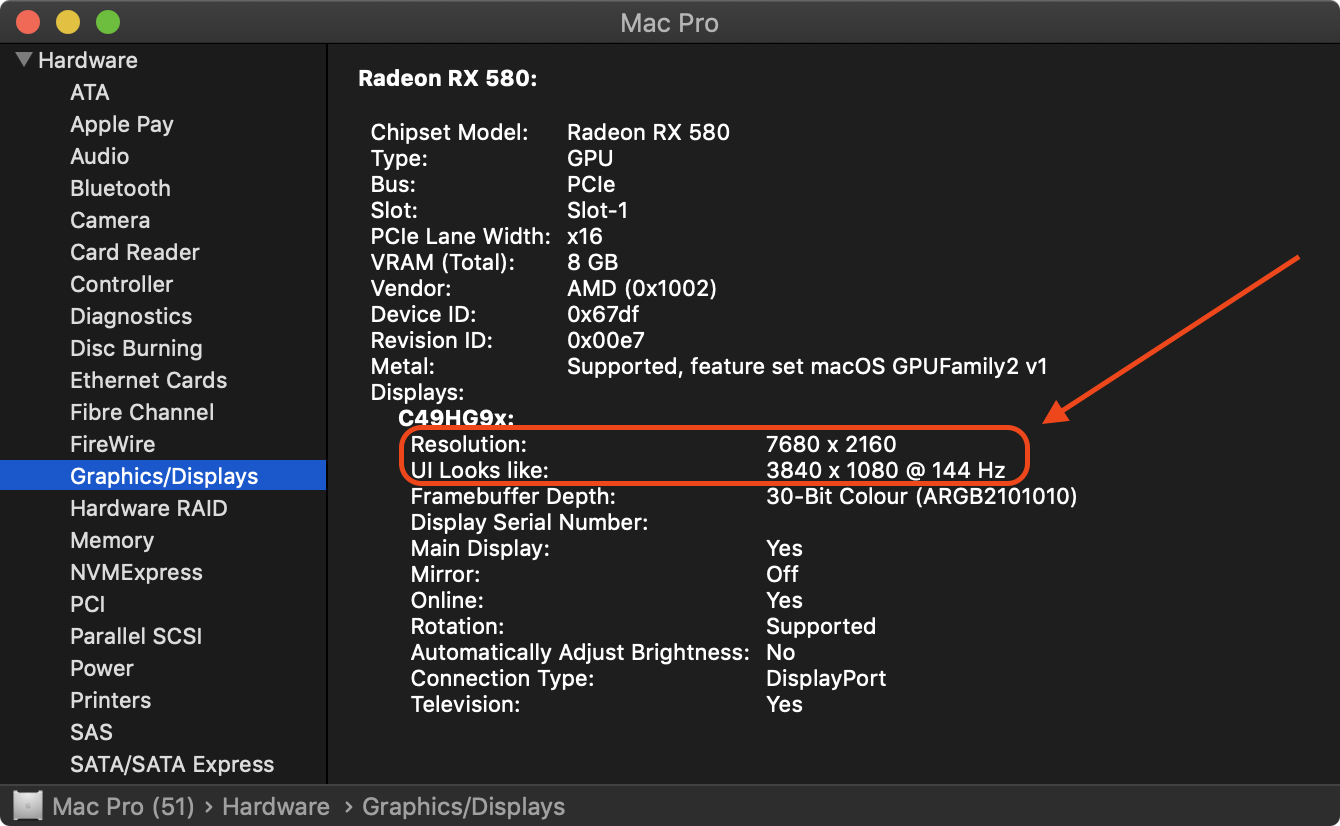Click the Radeon RX 580 heading
The image size is (1340, 826).
click(x=448, y=77)
